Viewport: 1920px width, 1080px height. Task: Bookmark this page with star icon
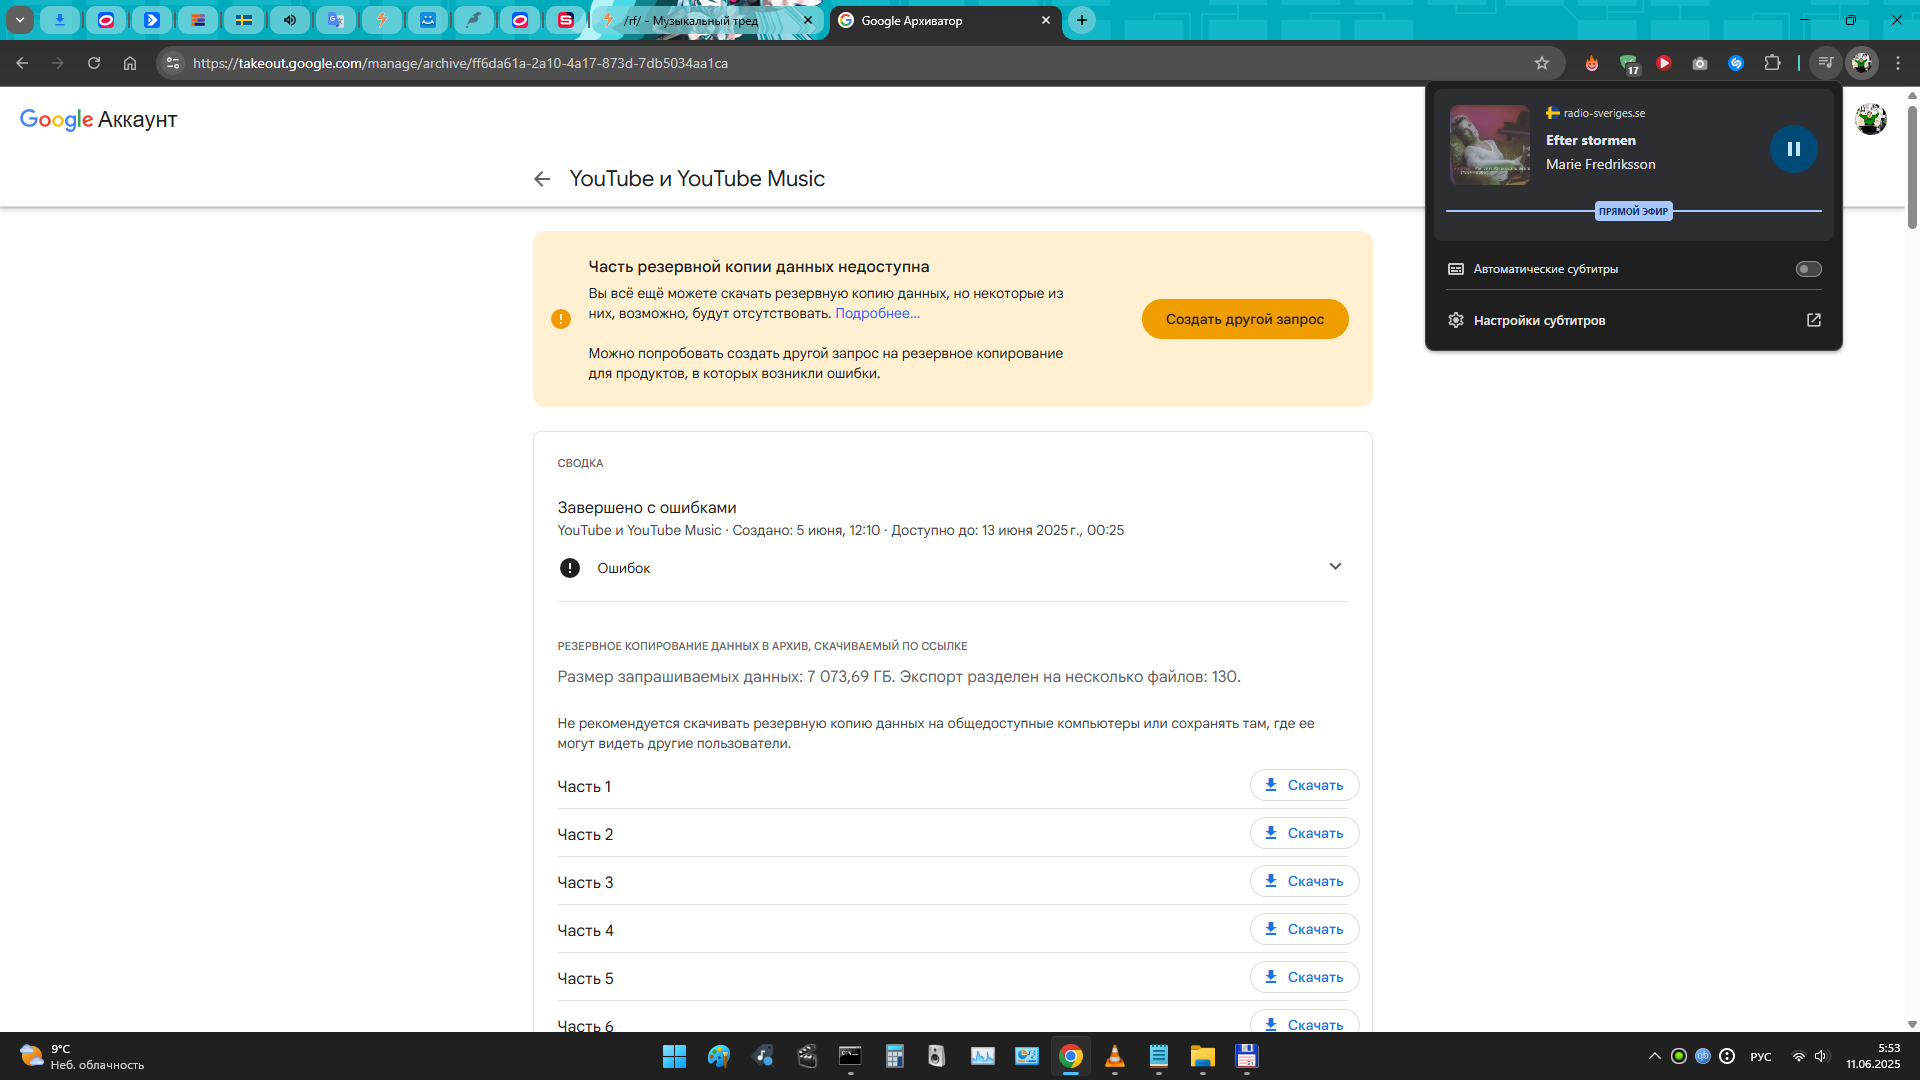1542,63
